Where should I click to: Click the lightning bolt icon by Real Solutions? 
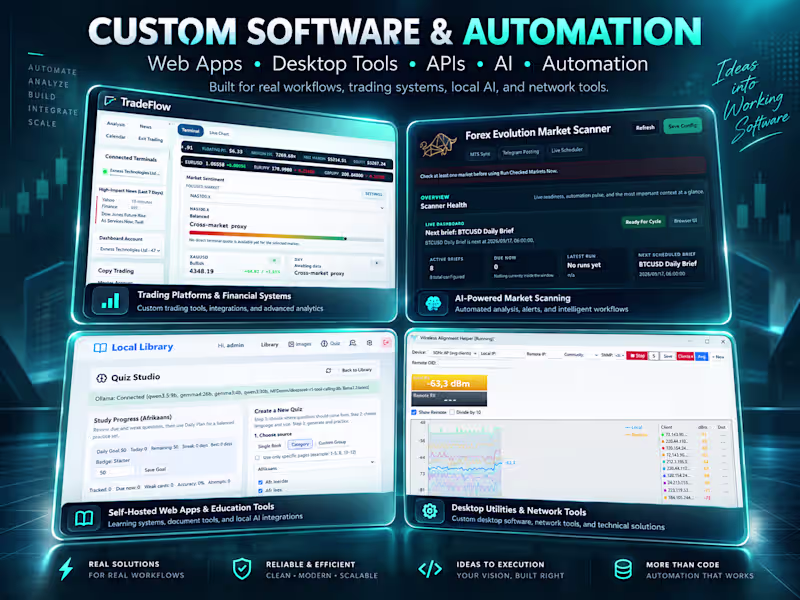pos(66,569)
